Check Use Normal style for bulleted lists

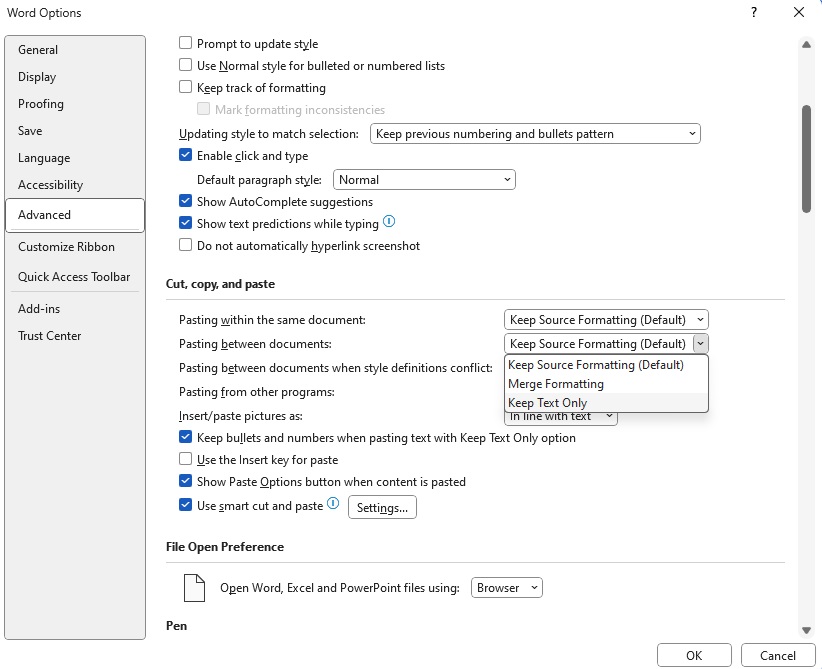click(x=186, y=64)
